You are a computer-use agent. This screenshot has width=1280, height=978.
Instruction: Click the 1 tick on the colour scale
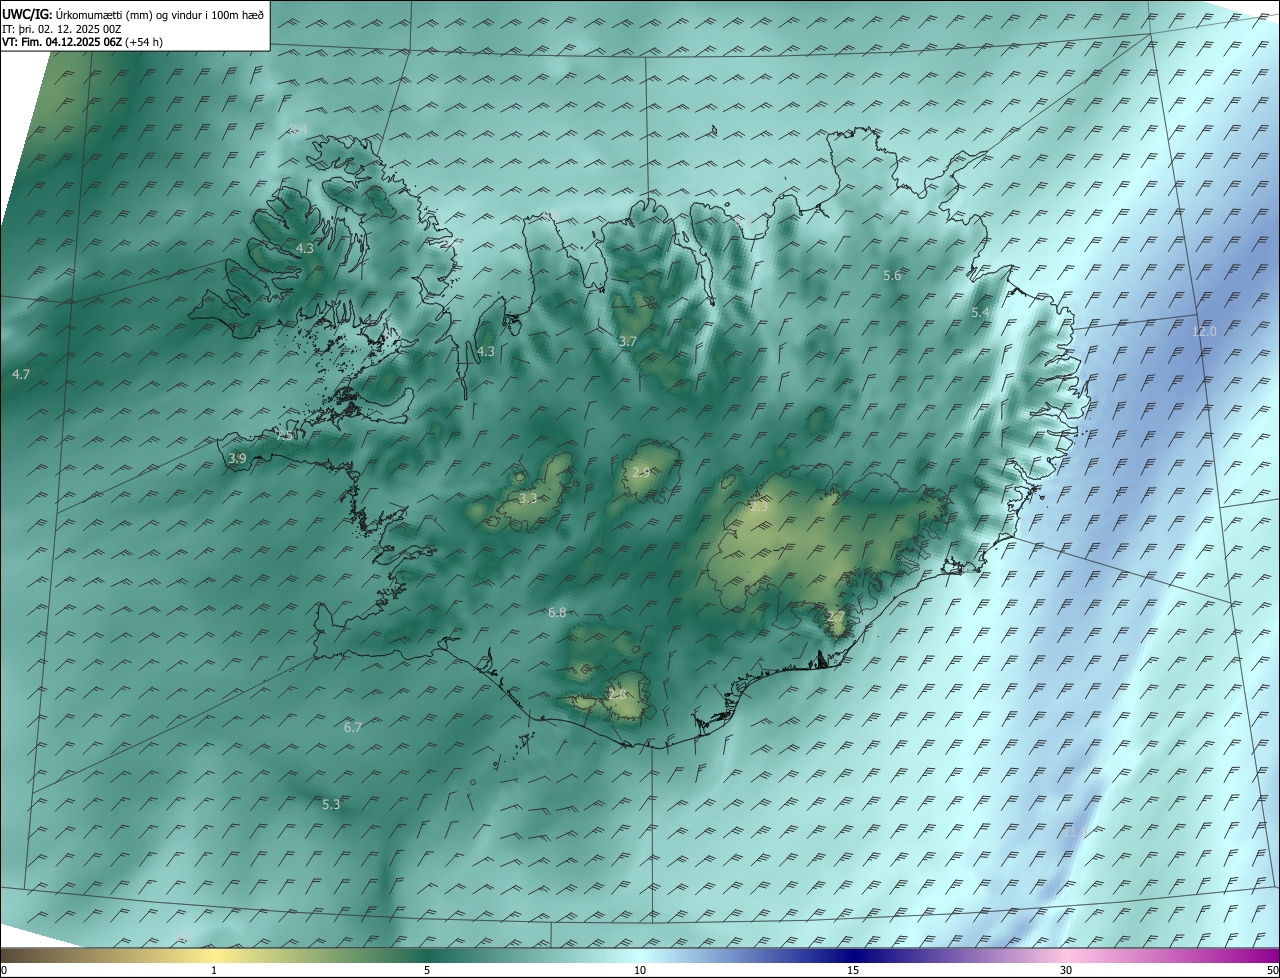214,970
